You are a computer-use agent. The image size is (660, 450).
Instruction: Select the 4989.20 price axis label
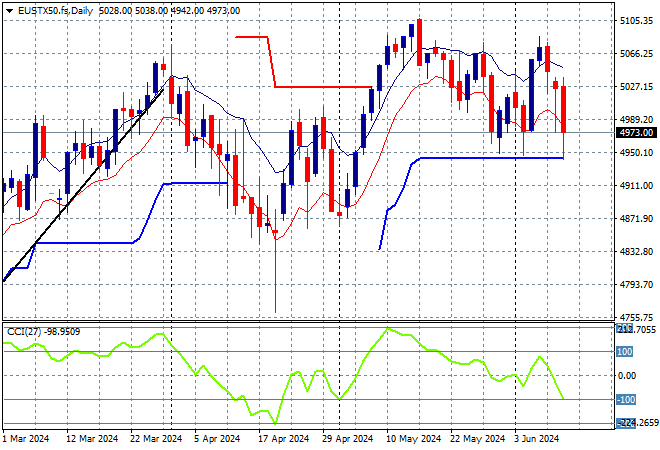(636, 120)
